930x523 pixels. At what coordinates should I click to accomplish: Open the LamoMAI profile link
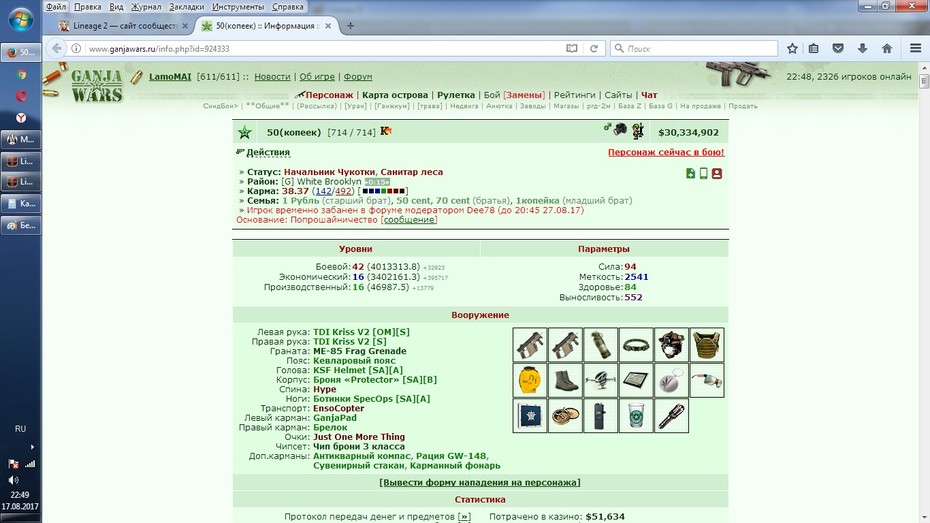click(170, 76)
